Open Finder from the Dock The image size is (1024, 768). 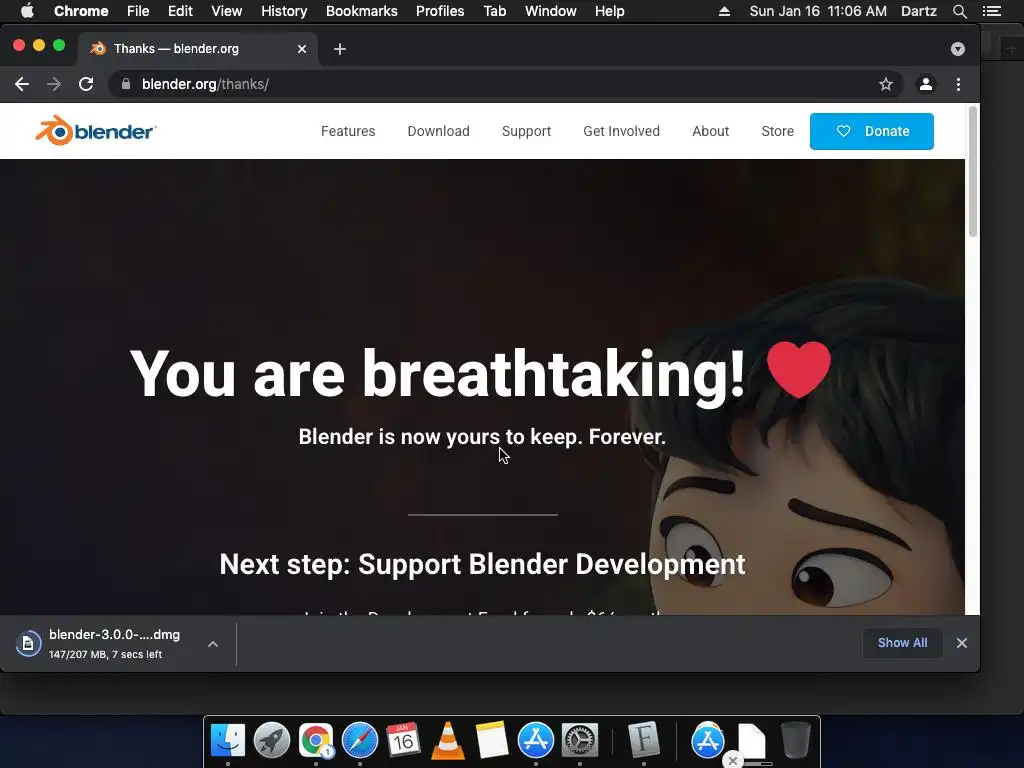click(x=228, y=741)
